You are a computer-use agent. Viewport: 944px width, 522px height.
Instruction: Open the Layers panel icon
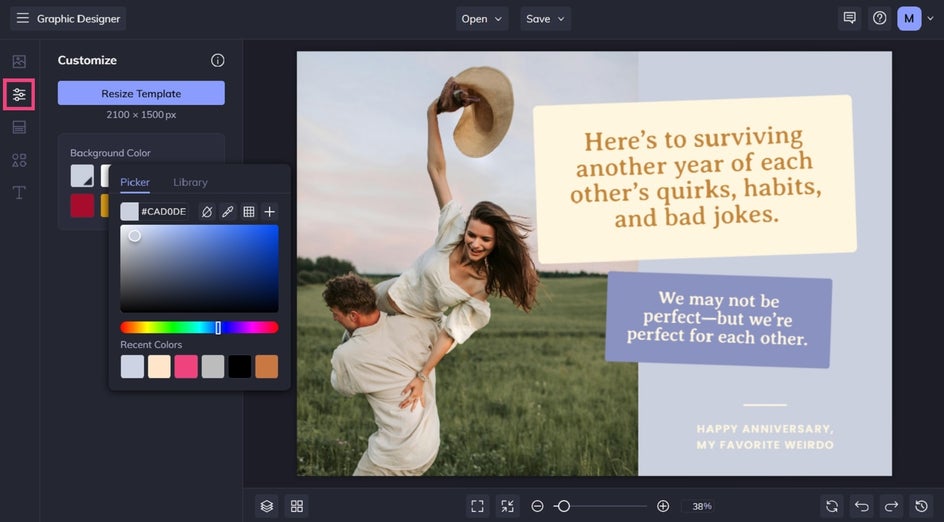click(x=267, y=506)
